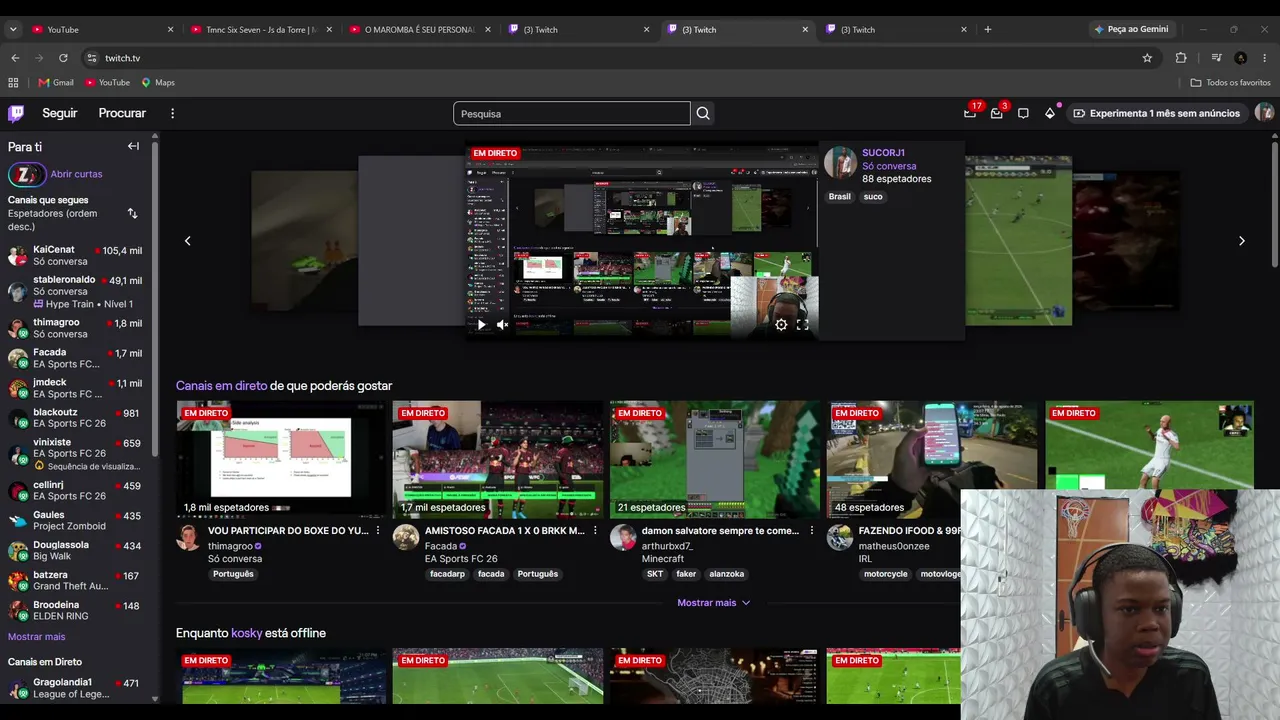Open the whispers chat bubble icon
The height and width of the screenshot is (720, 1280).
coord(1023,113)
